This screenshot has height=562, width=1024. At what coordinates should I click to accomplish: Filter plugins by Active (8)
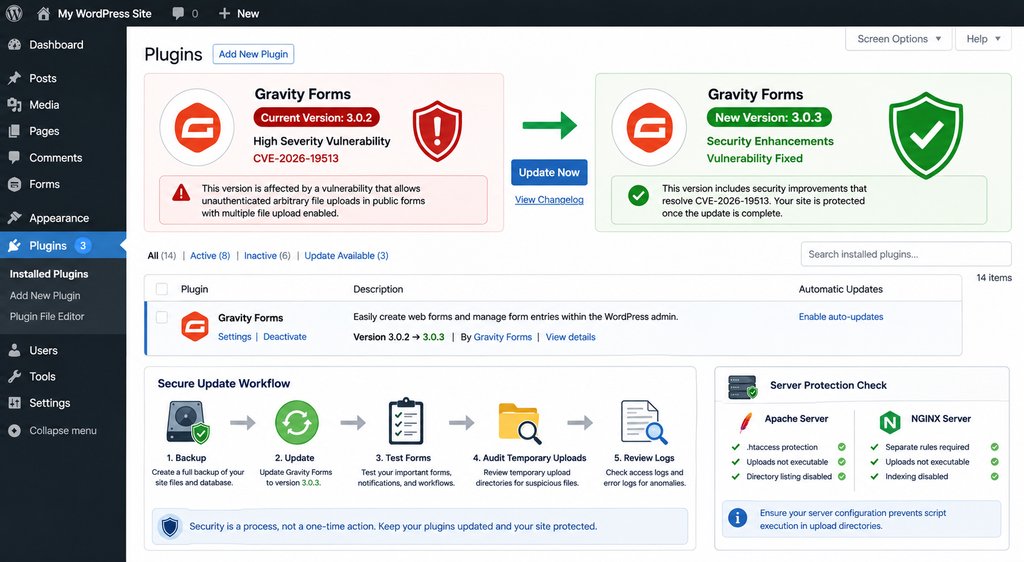pos(210,256)
